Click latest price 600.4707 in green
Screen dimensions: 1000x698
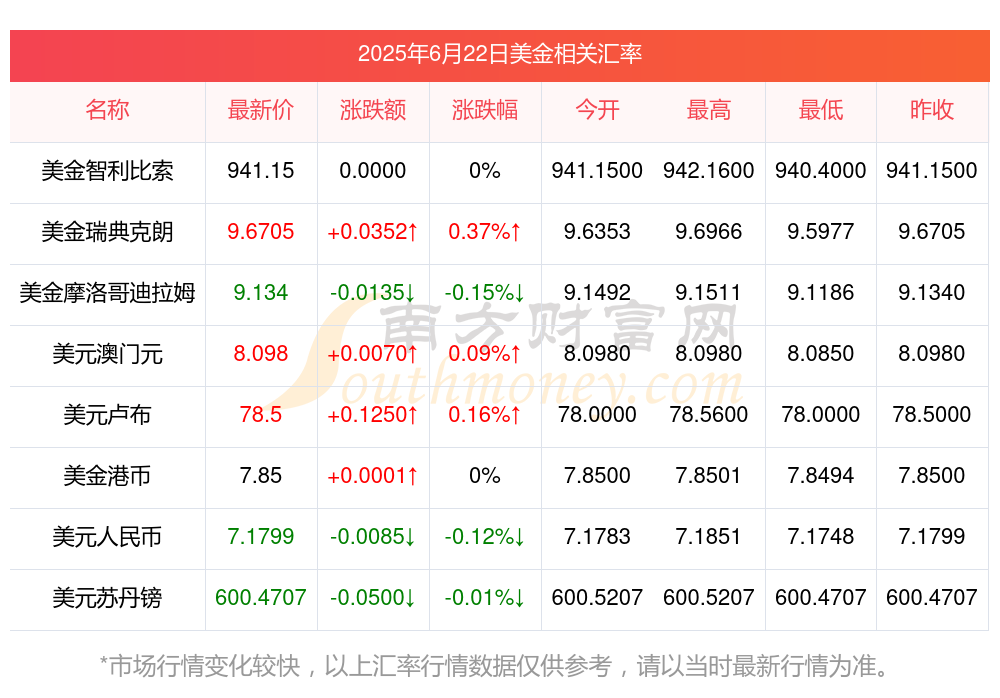tap(260, 598)
